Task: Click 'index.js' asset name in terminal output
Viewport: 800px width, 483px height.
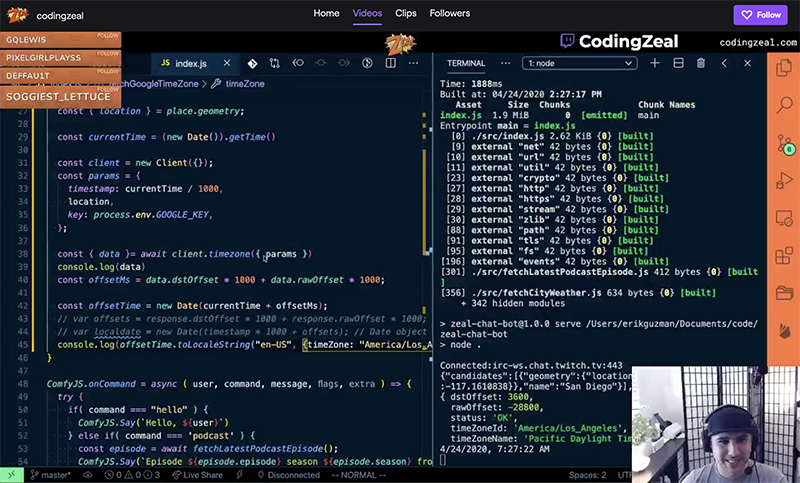Action: tap(461, 115)
